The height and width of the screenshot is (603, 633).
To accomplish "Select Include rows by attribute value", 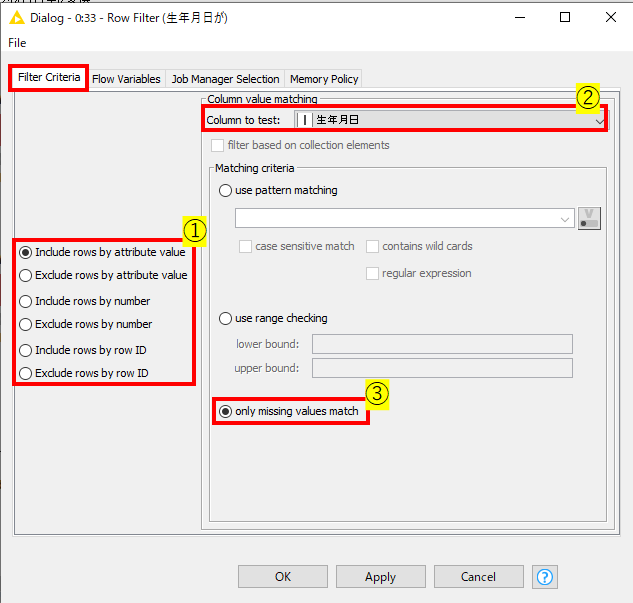I will (25, 253).
